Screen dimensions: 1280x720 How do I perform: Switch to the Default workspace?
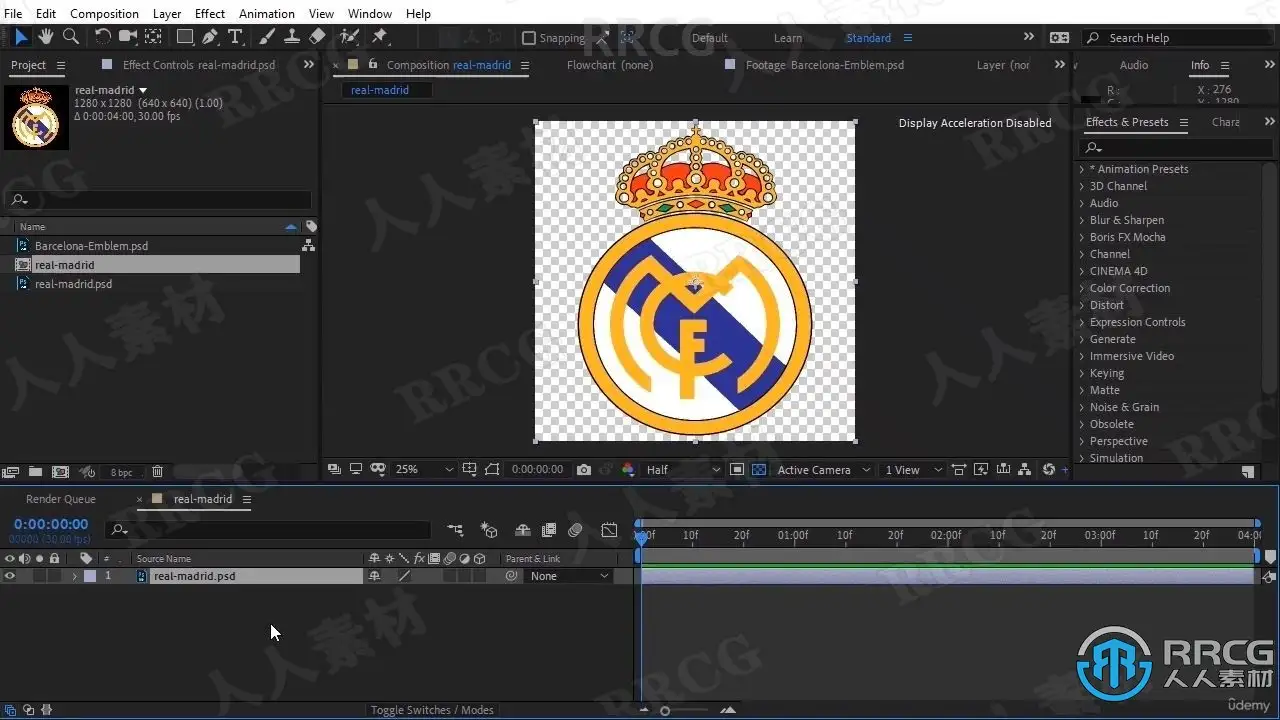point(710,38)
